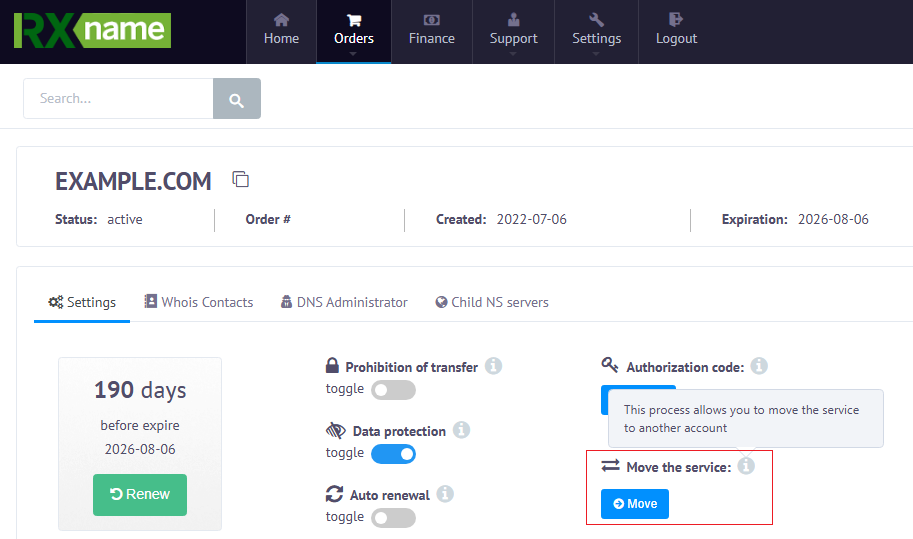Click the Auto renewal info icon
The width and height of the screenshot is (913, 539).
point(445,494)
